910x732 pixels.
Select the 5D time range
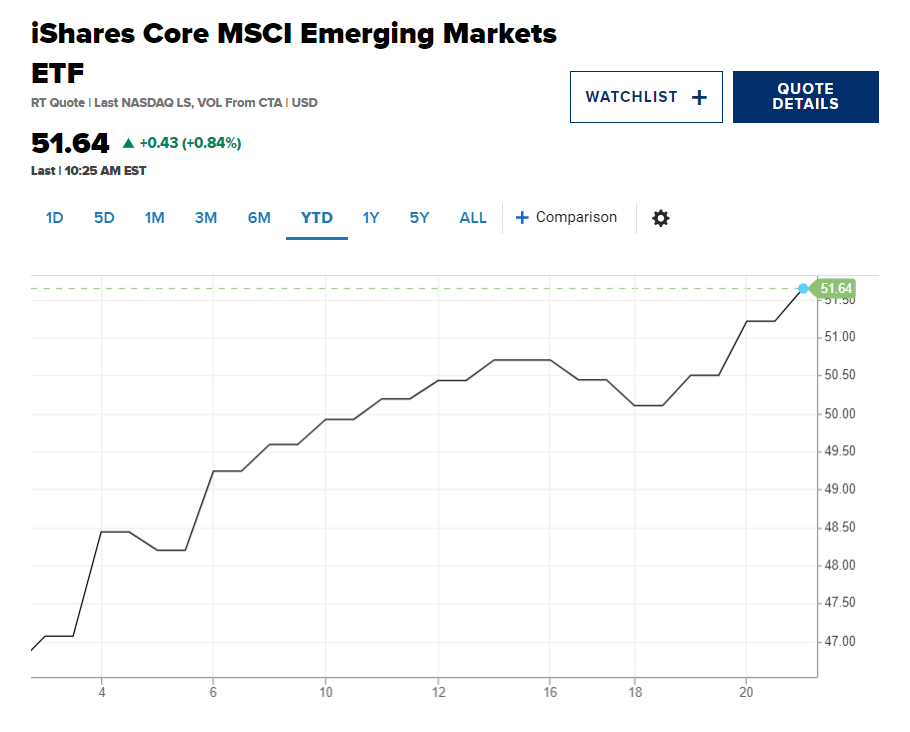(104, 218)
